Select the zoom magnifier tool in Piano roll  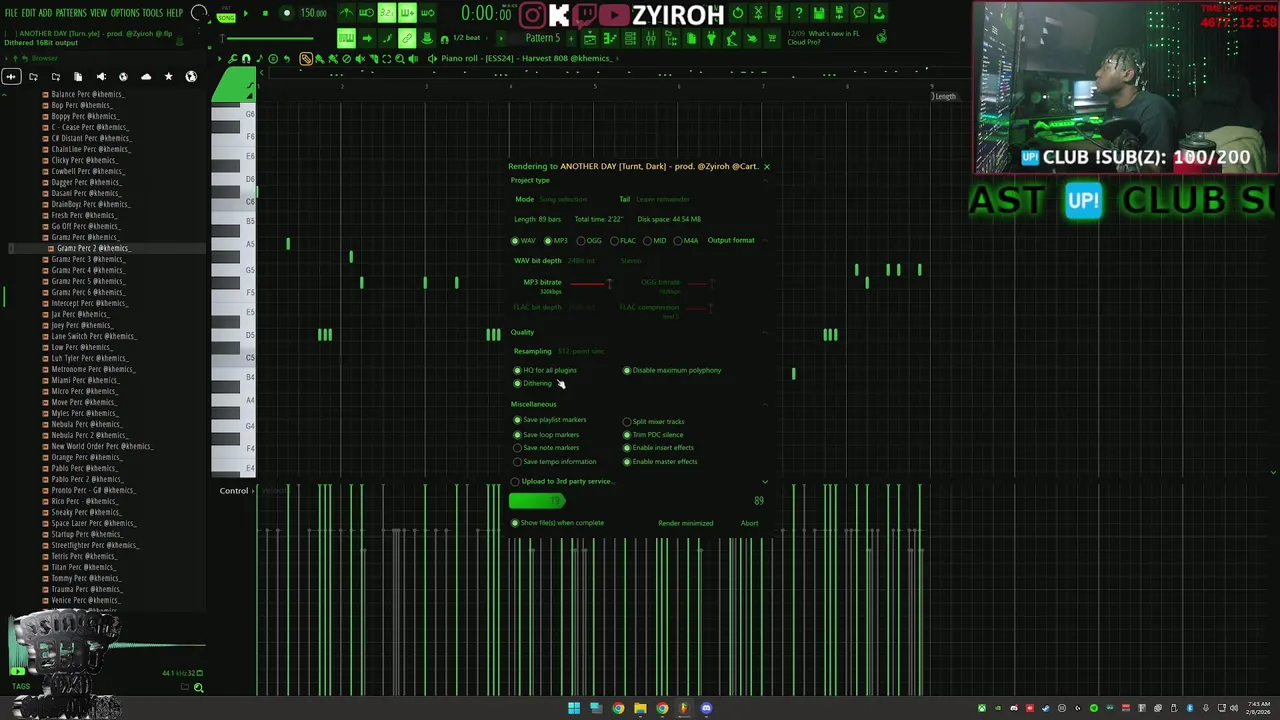point(399,59)
